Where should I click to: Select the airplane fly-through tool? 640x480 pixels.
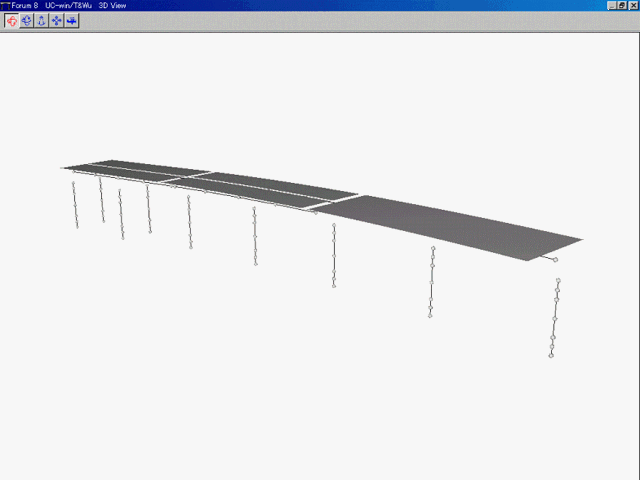(x=72, y=21)
